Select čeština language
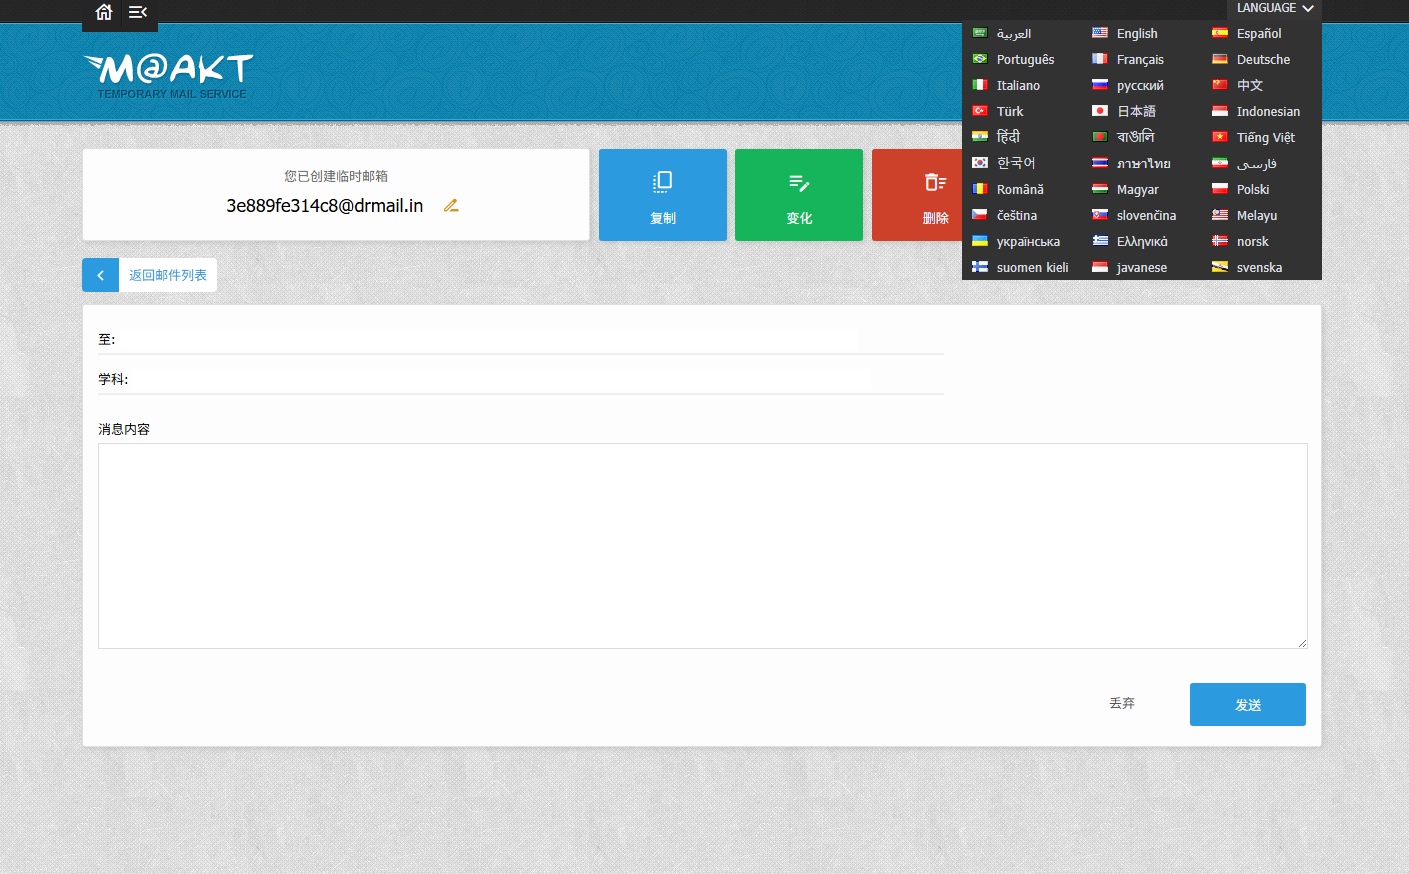Image resolution: width=1409 pixels, height=874 pixels. pyautogui.click(x=1005, y=216)
